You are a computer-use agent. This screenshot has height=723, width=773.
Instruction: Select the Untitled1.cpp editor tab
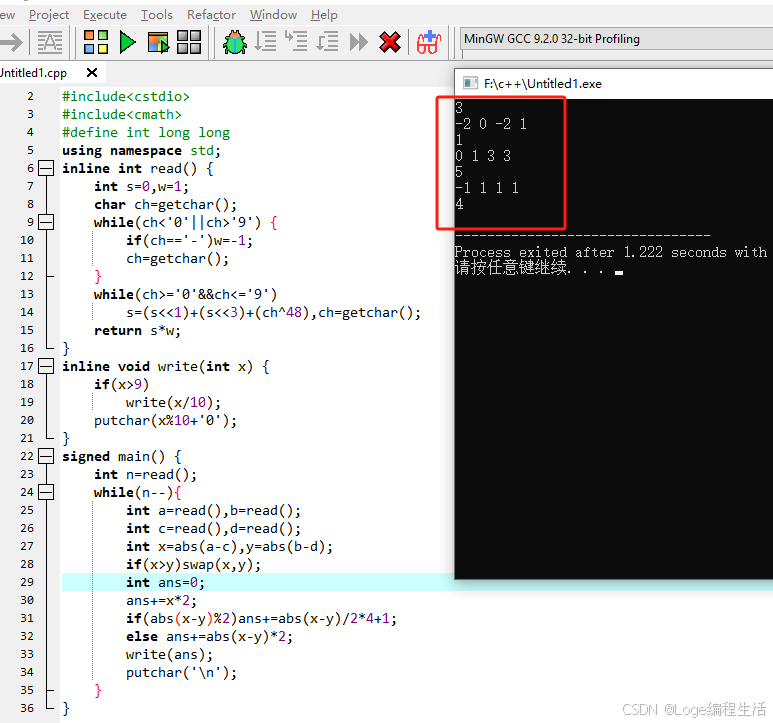pos(34,73)
